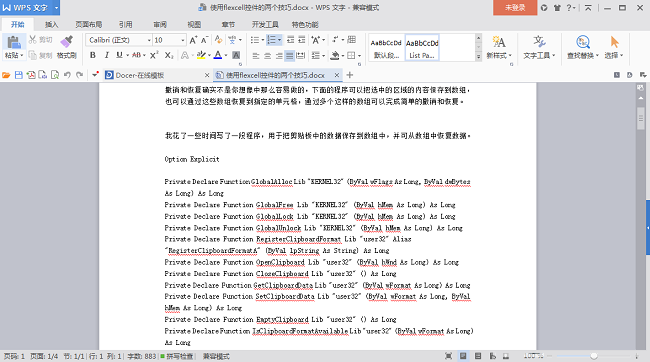
Task: Click the Copy icon
Action: point(33,55)
